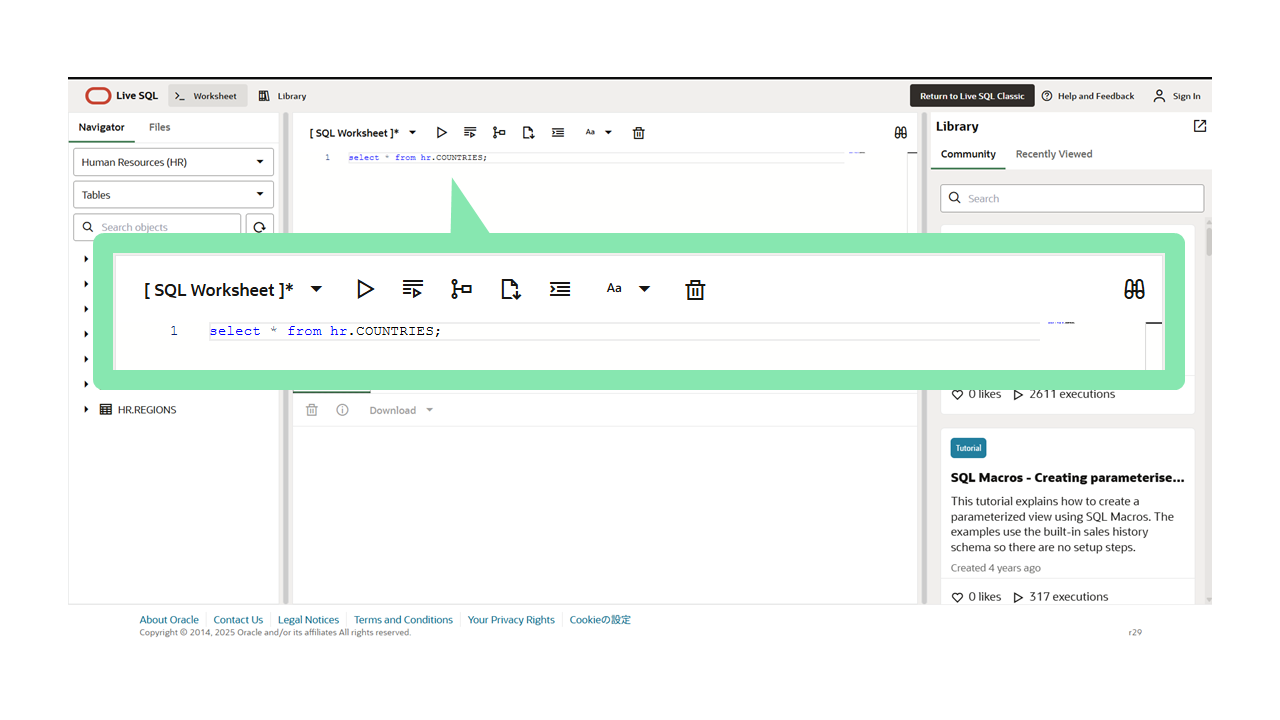The height and width of the screenshot is (720, 1280).
Task: Open the Legal Notices footer link
Action: click(x=308, y=620)
